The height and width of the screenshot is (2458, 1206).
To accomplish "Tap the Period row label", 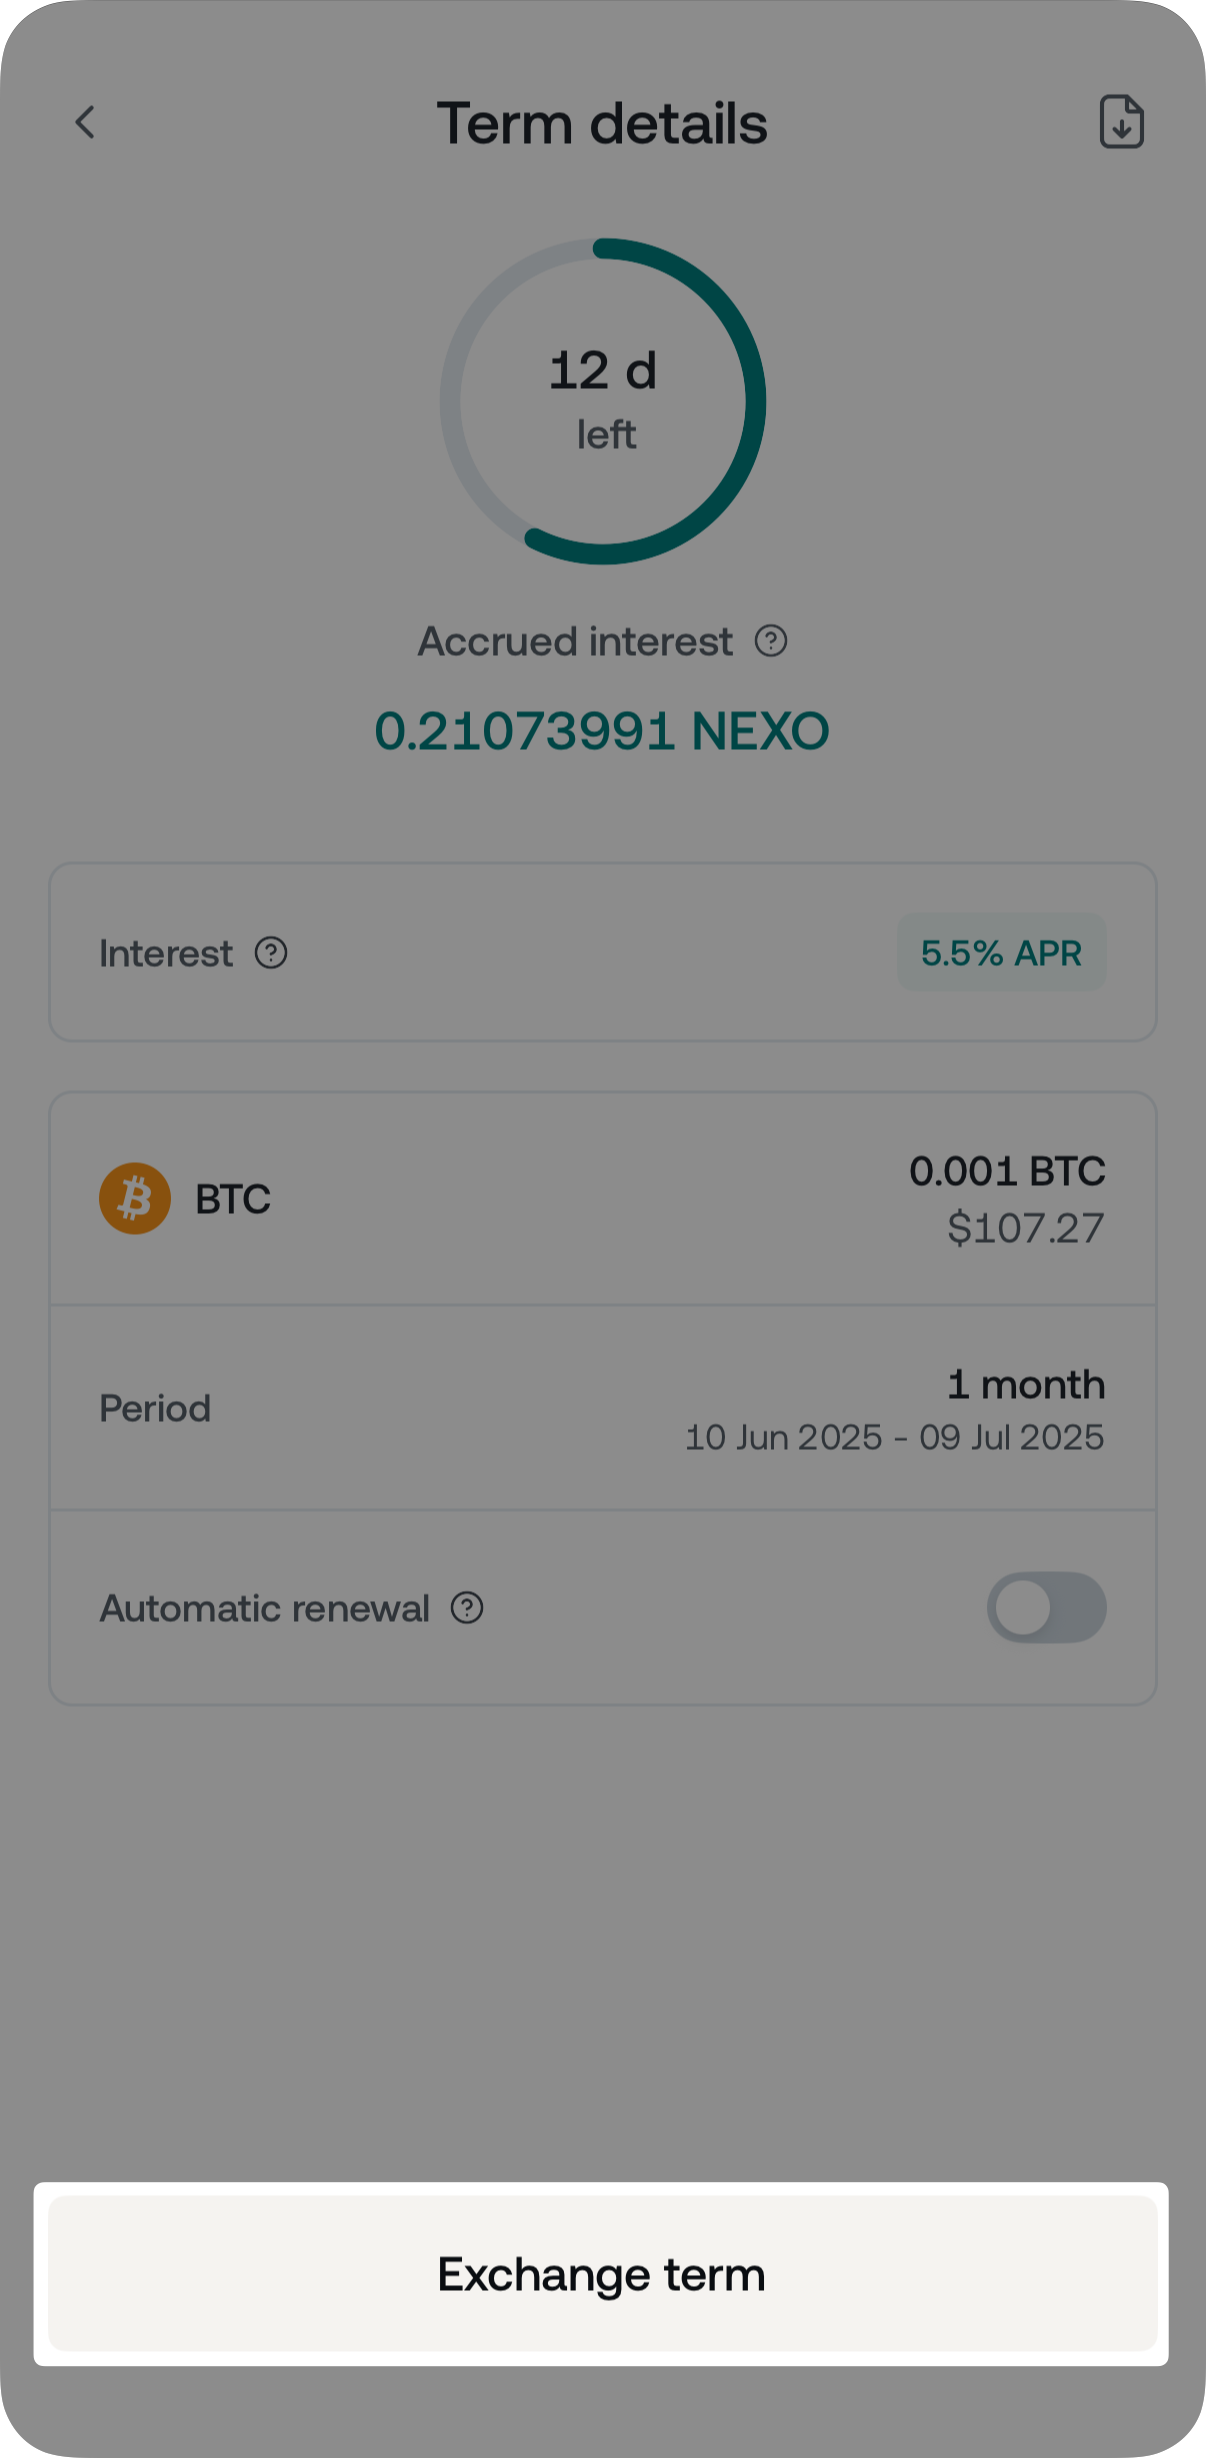I will pyautogui.click(x=155, y=1408).
